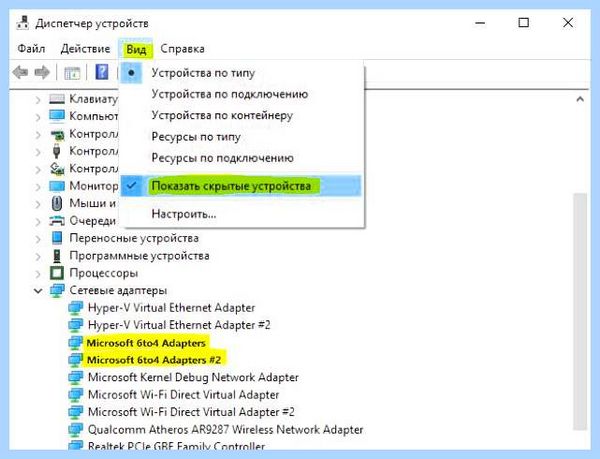The height and width of the screenshot is (459, 600).
Task: Open the Настроить... menu item
Action: [242, 213]
